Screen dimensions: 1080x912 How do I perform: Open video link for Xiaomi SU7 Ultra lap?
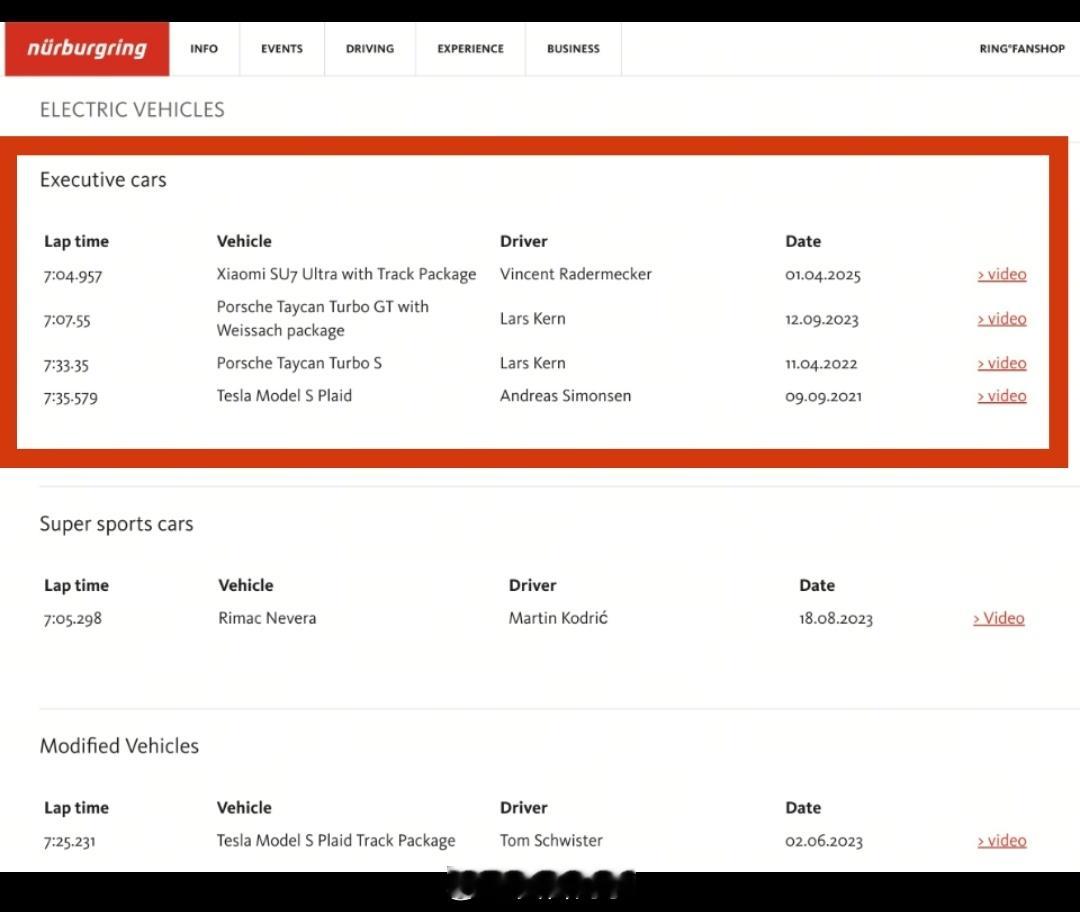click(x=1002, y=274)
